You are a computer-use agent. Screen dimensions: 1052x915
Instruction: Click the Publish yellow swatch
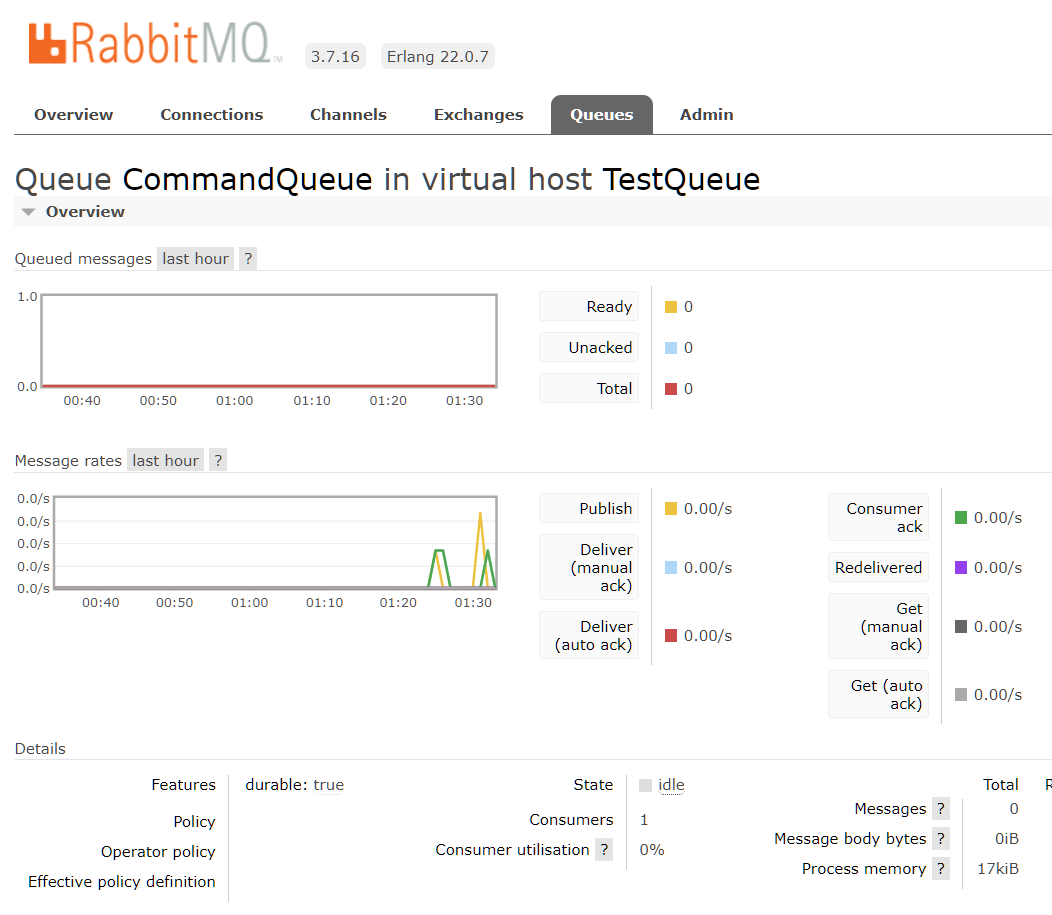coord(671,508)
